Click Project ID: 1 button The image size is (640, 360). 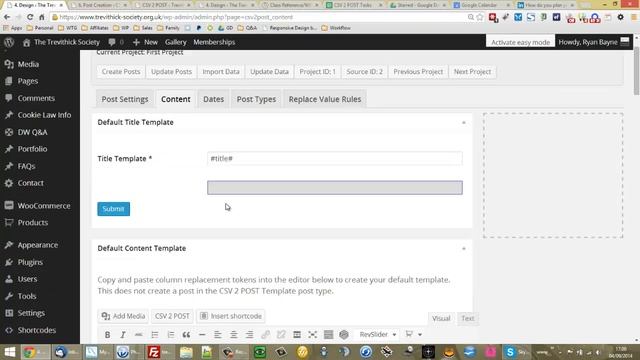[x=318, y=71]
